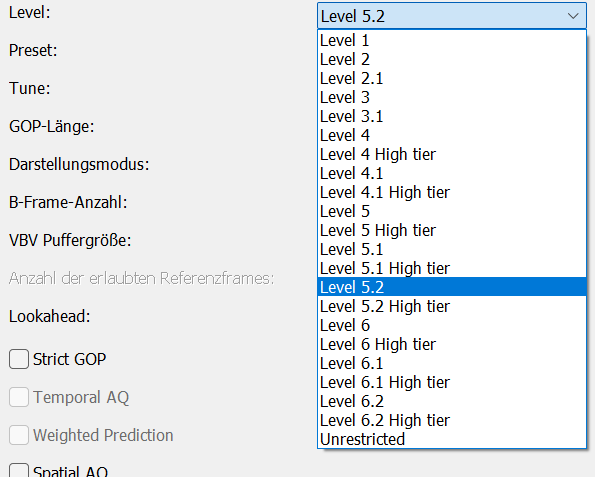The image size is (595, 477).
Task: Tick the Weighted Prediction checkbox
Action: pos(19,435)
